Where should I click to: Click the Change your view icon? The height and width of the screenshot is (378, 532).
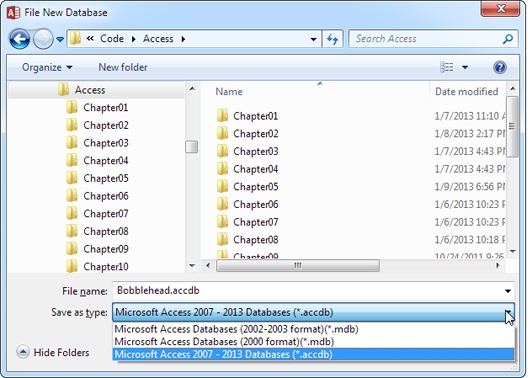(x=446, y=67)
